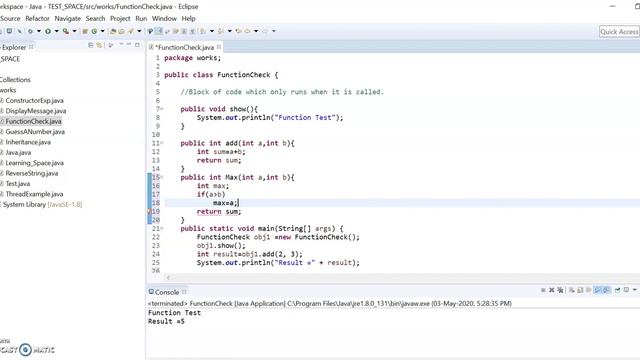Click the 'return sum;' text on line 19
The width and height of the screenshot is (640, 360).
219,211
